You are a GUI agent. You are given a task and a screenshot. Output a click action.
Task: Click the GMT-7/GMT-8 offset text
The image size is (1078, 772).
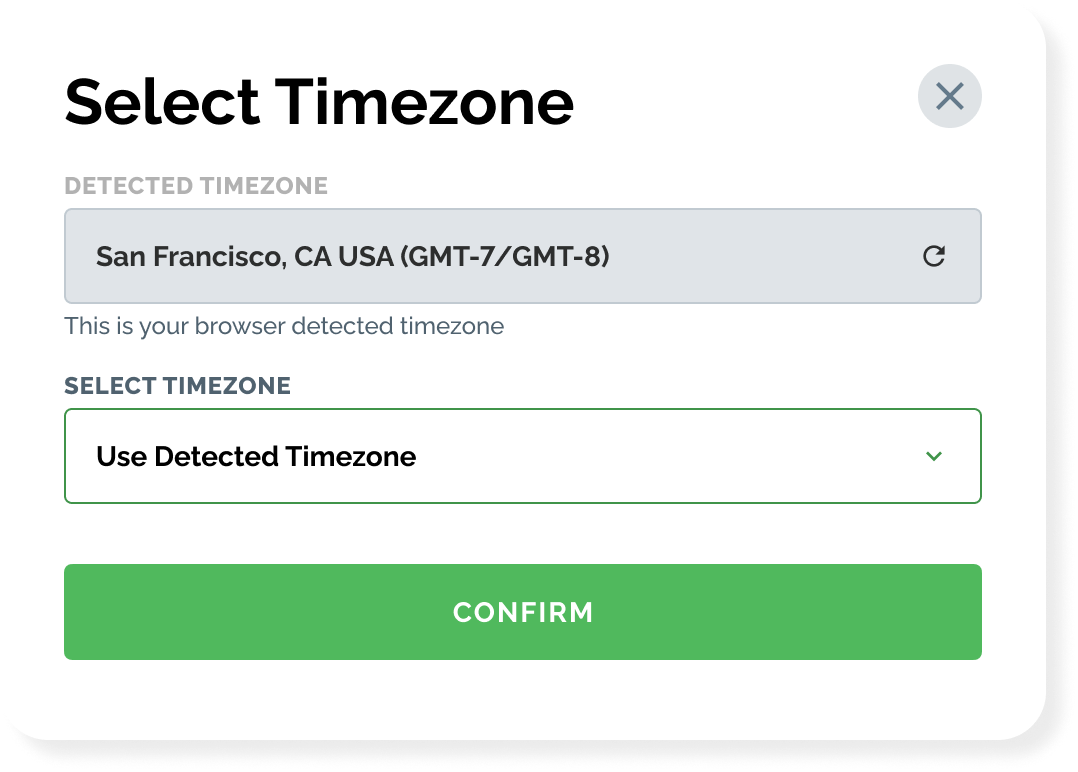point(505,257)
